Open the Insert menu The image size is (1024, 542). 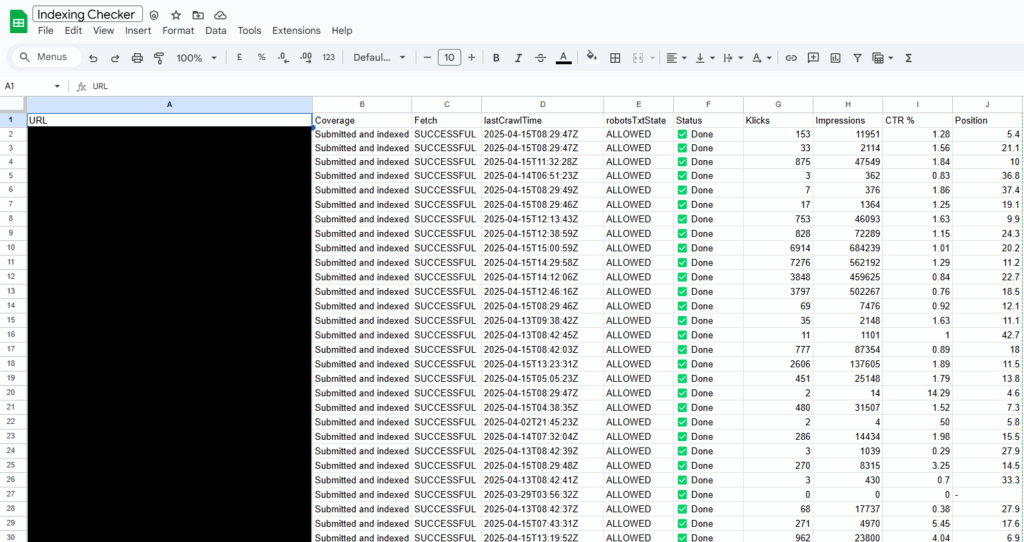138,31
